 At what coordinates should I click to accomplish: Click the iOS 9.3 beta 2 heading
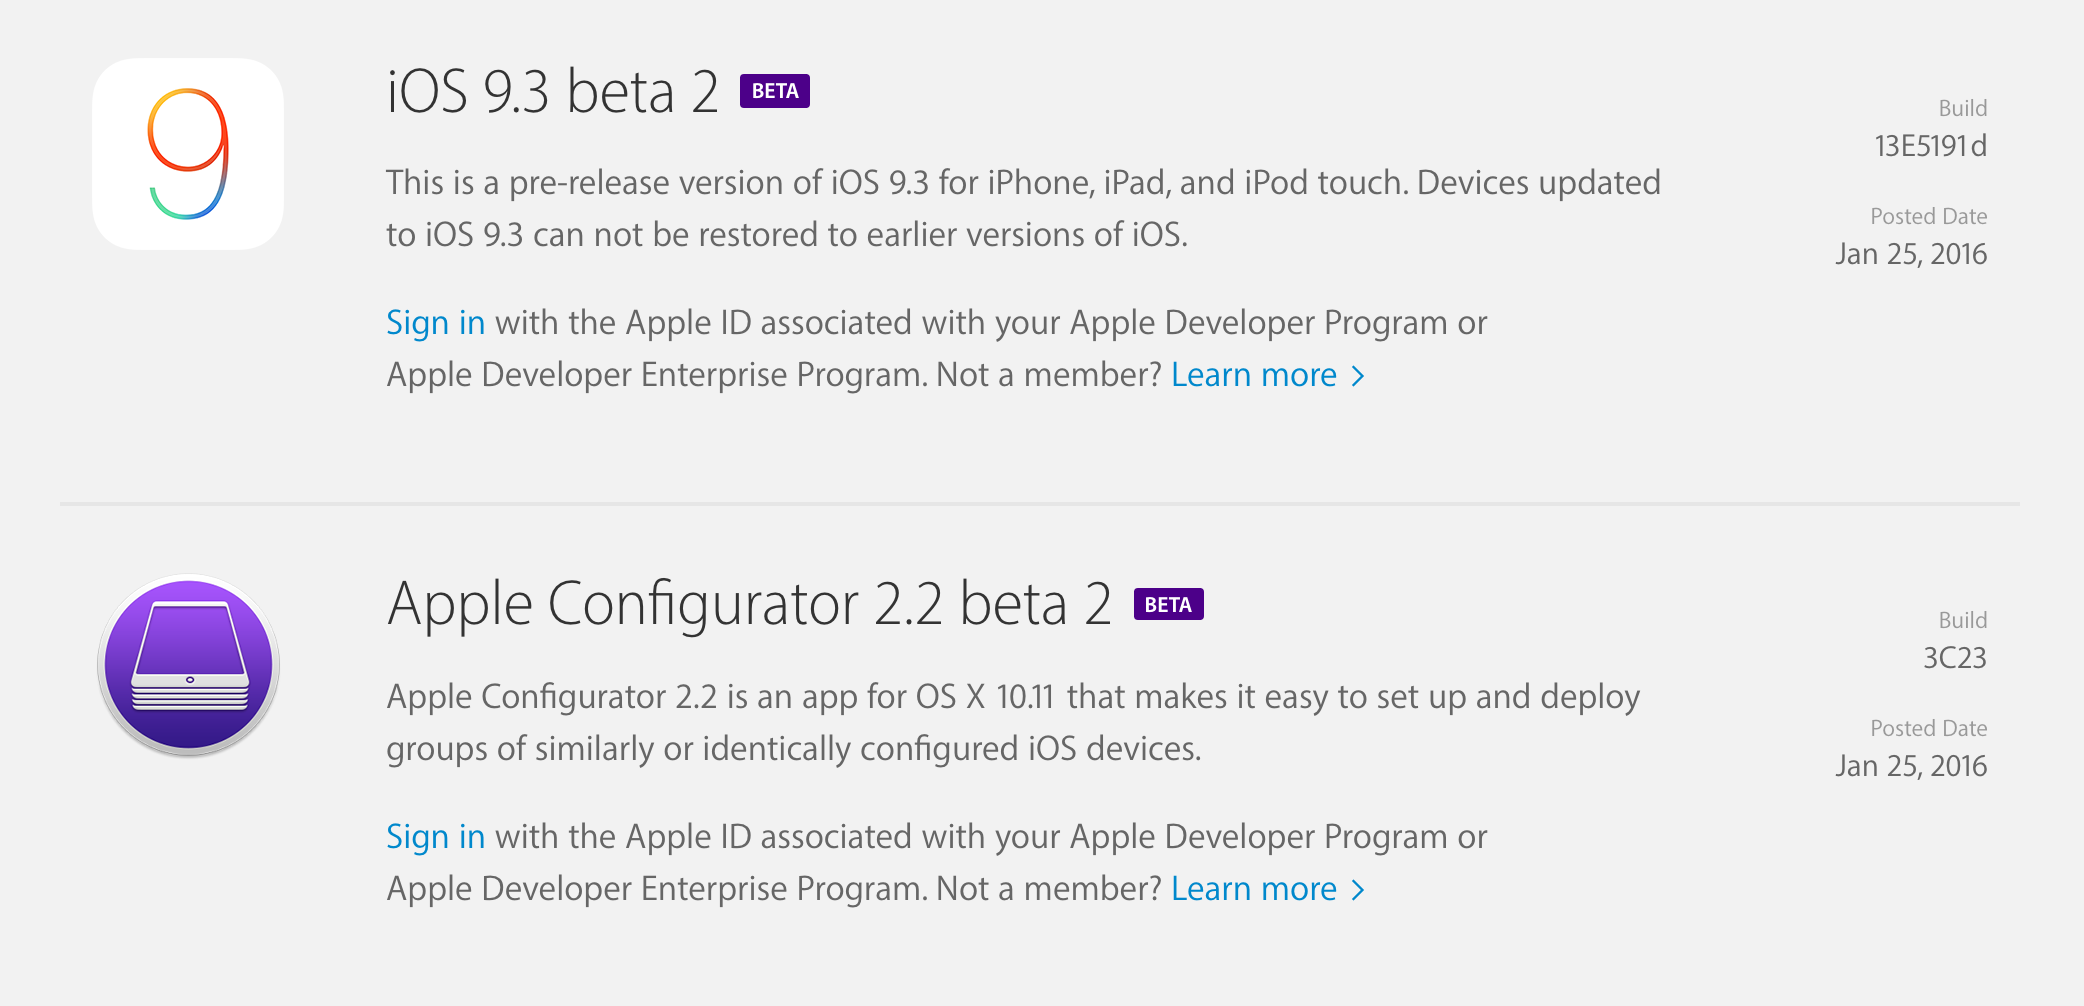click(553, 92)
